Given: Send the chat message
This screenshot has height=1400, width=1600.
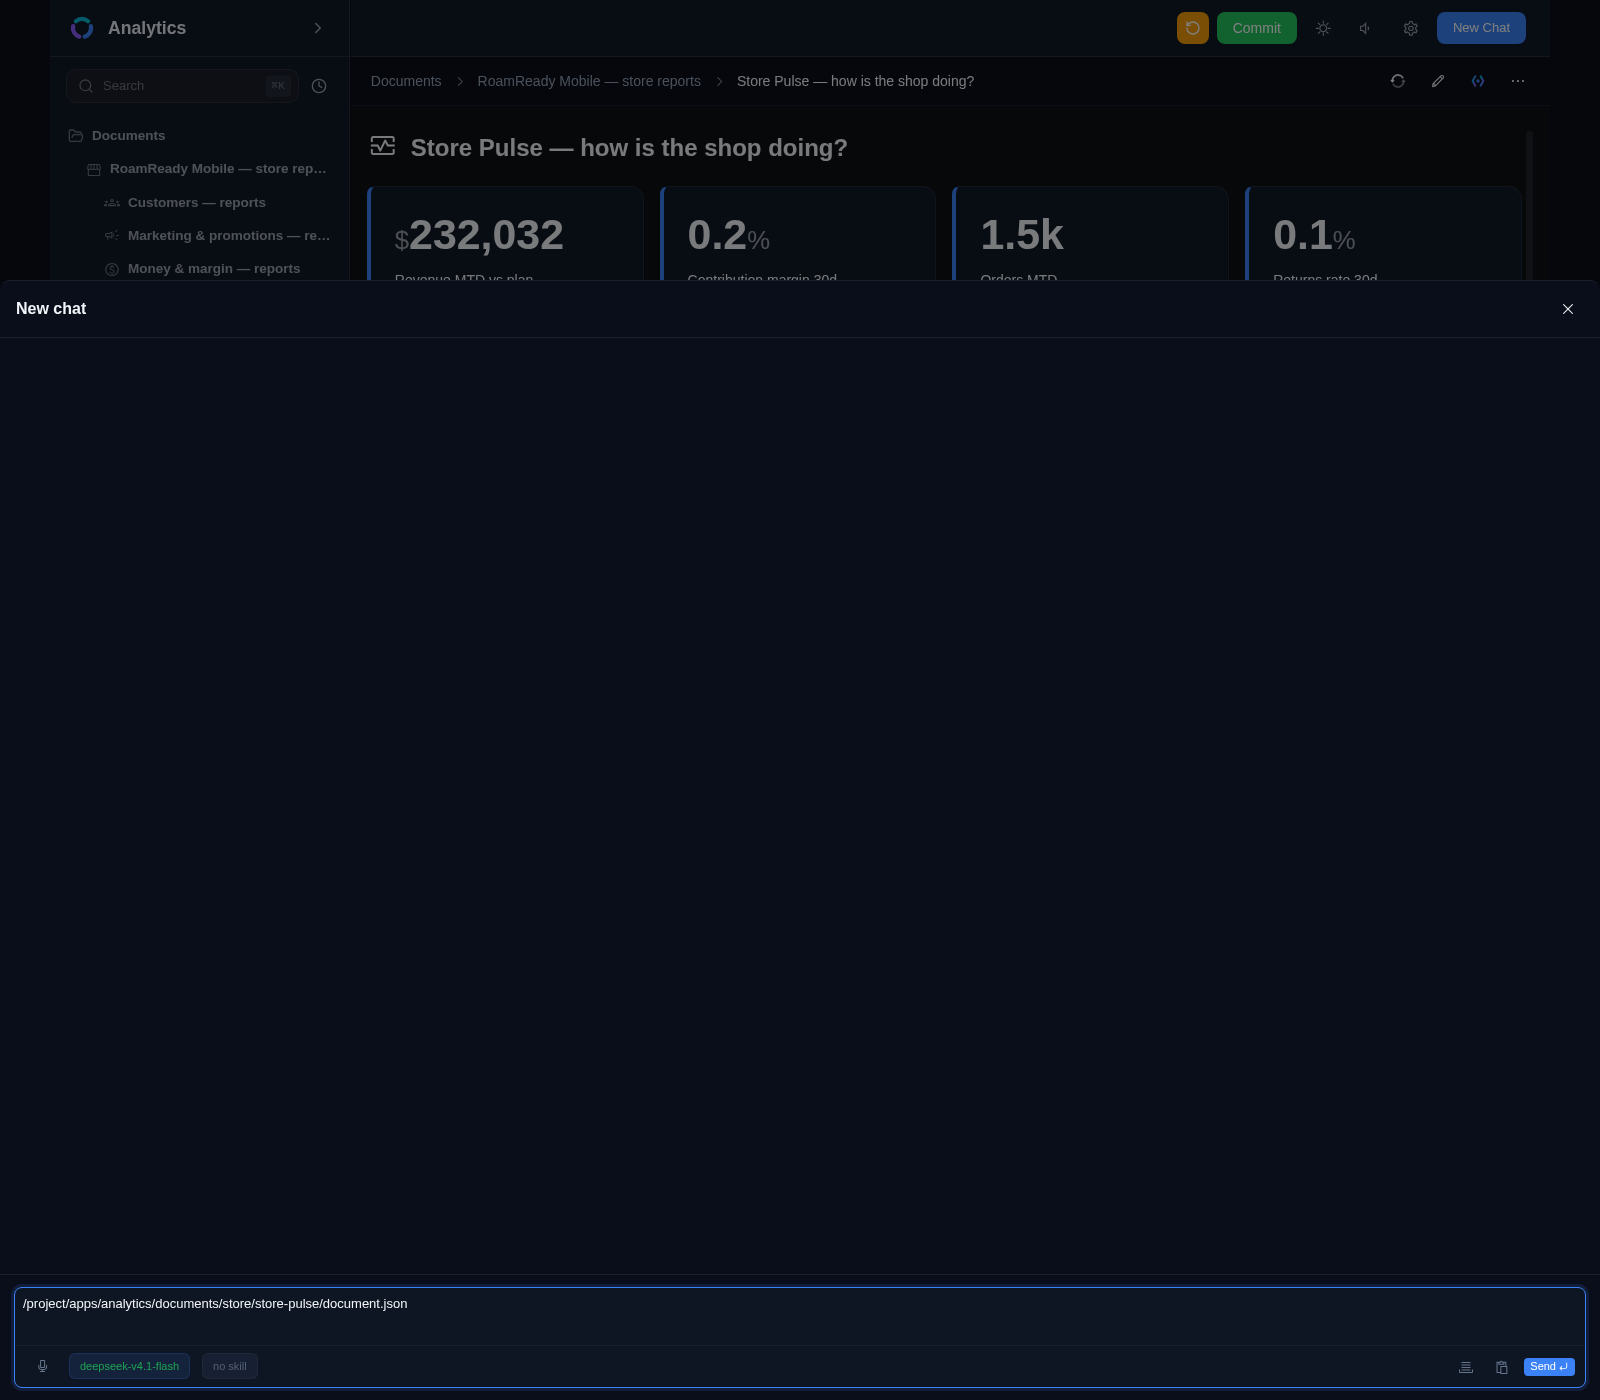Looking at the screenshot, I should pos(1549,1366).
